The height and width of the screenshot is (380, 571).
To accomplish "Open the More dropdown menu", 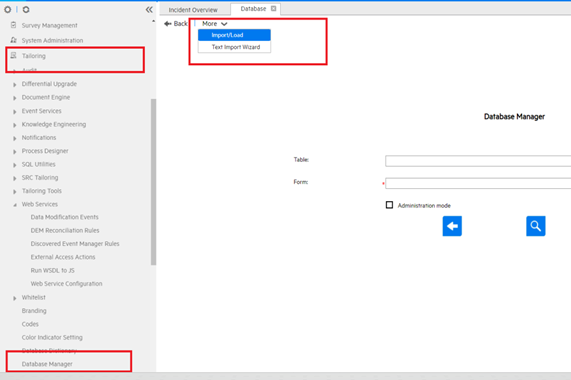I will coord(214,24).
